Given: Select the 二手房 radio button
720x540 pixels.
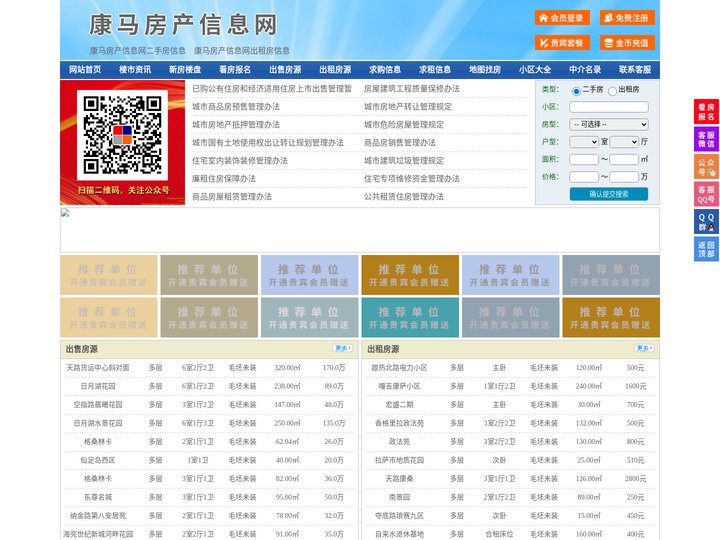Looking at the screenshot, I should (x=576, y=91).
